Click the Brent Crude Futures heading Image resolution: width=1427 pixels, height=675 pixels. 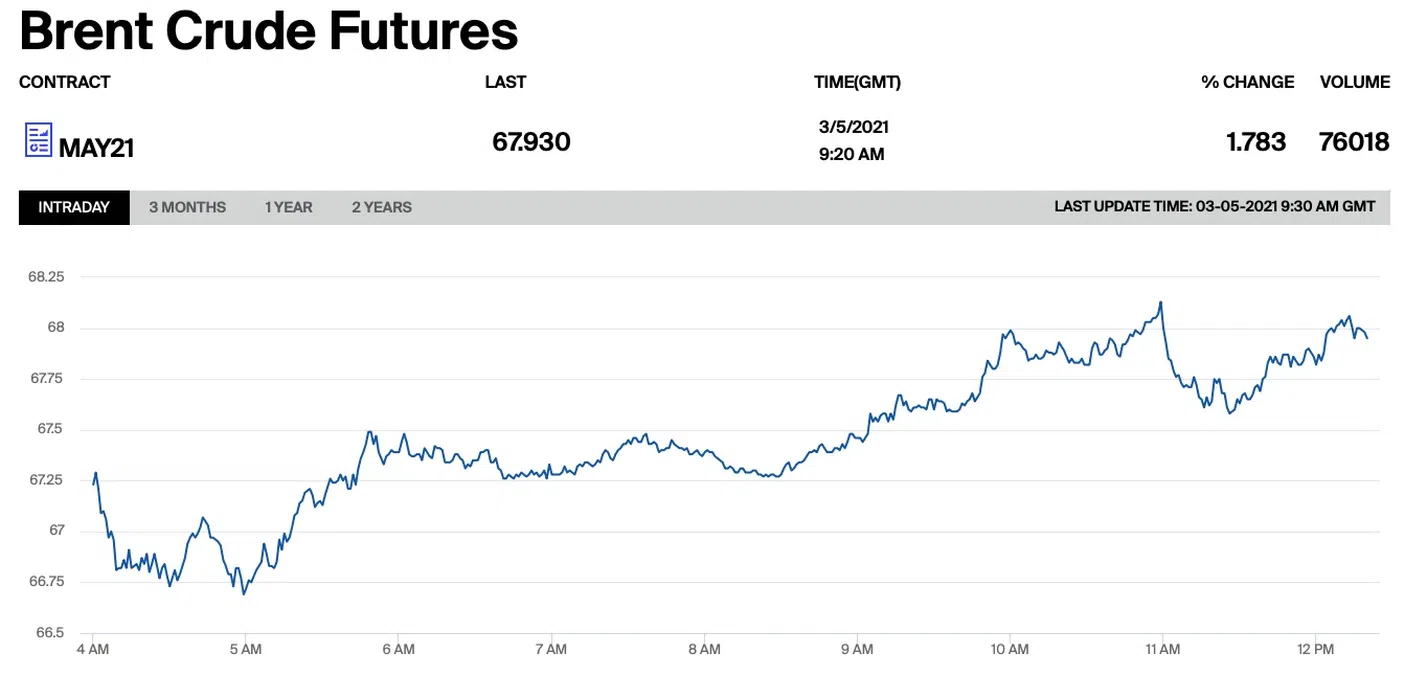pyautogui.click(x=268, y=31)
